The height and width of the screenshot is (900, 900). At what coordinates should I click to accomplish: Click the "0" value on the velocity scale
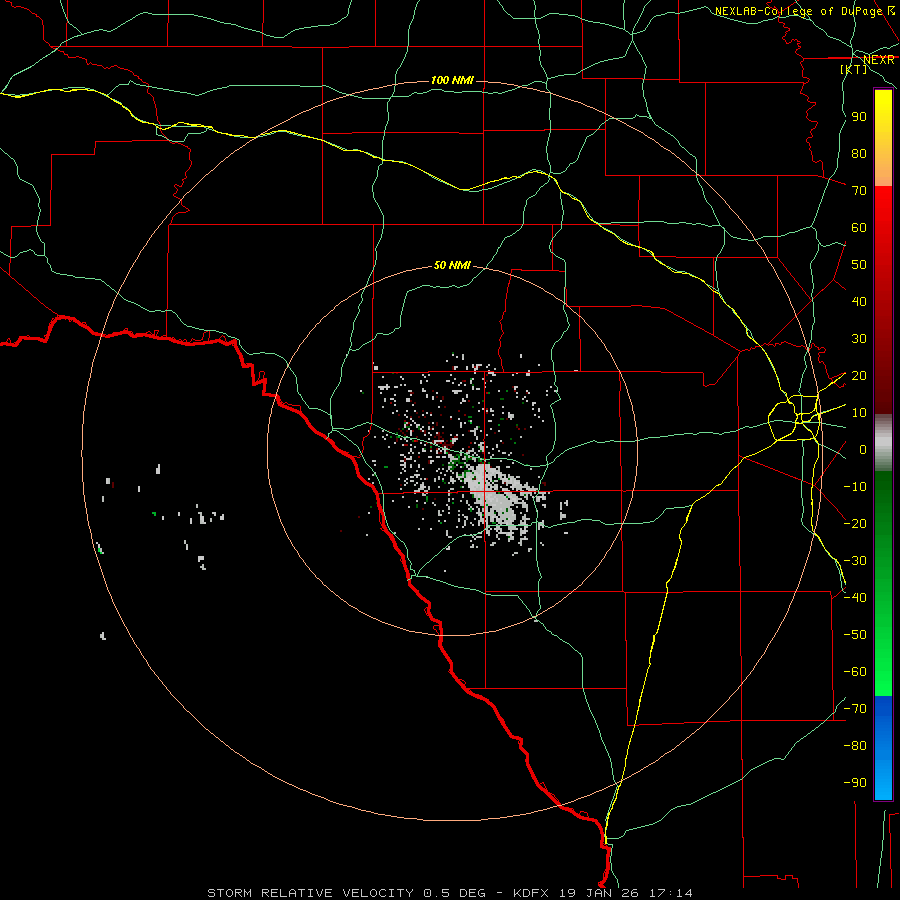[863, 450]
